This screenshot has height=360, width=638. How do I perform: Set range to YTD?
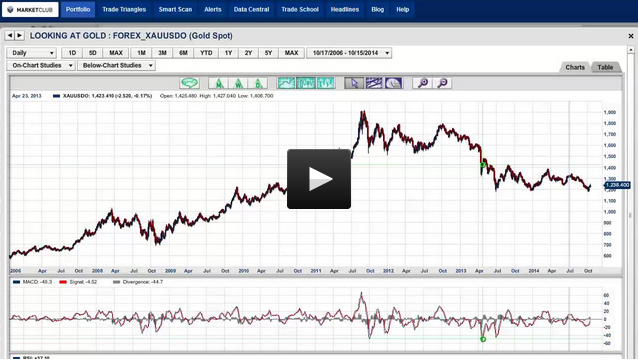[x=206, y=53]
